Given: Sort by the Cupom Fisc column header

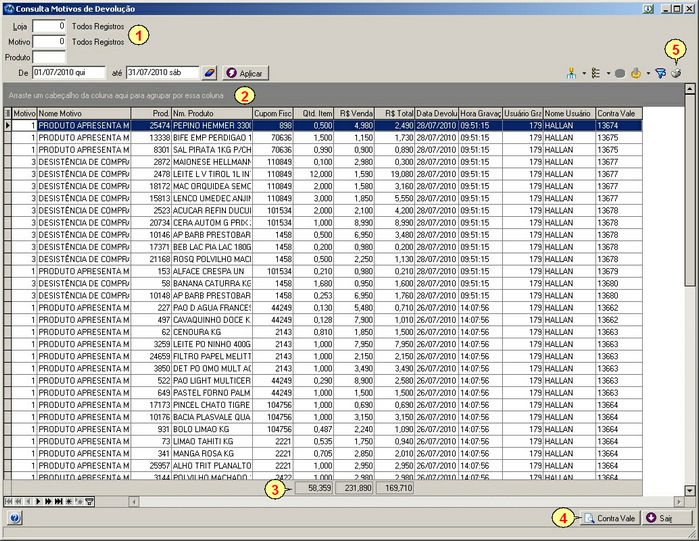Looking at the screenshot, I should [273, 114].
